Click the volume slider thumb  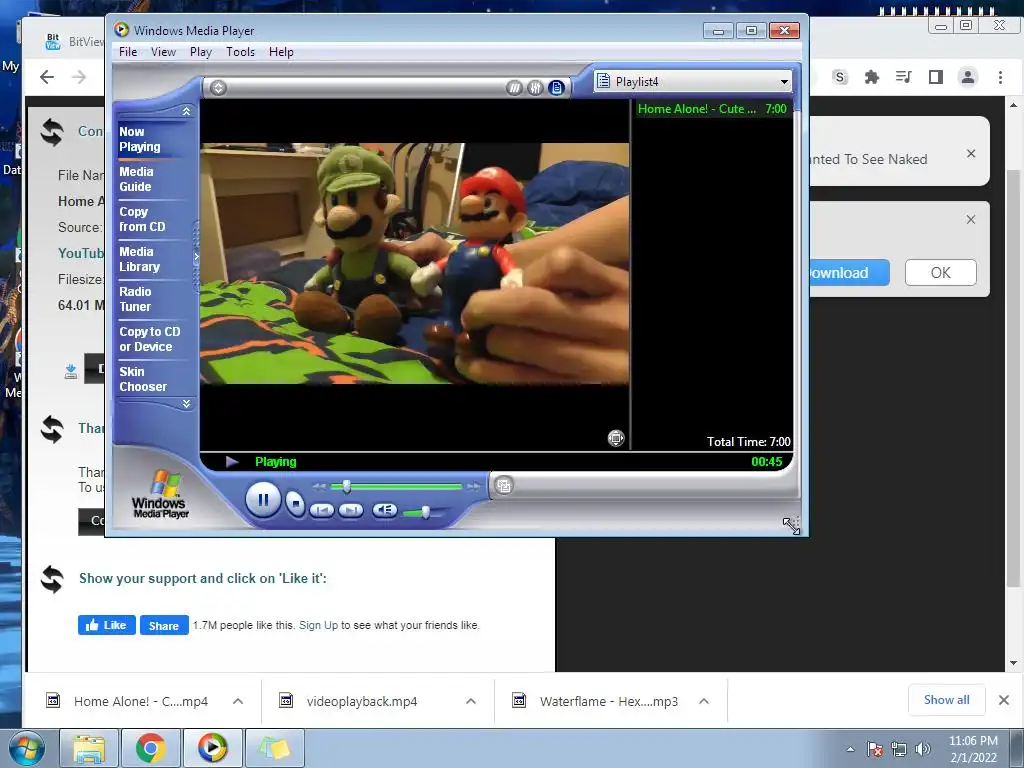pyautogui.click(x=425, y=513)
